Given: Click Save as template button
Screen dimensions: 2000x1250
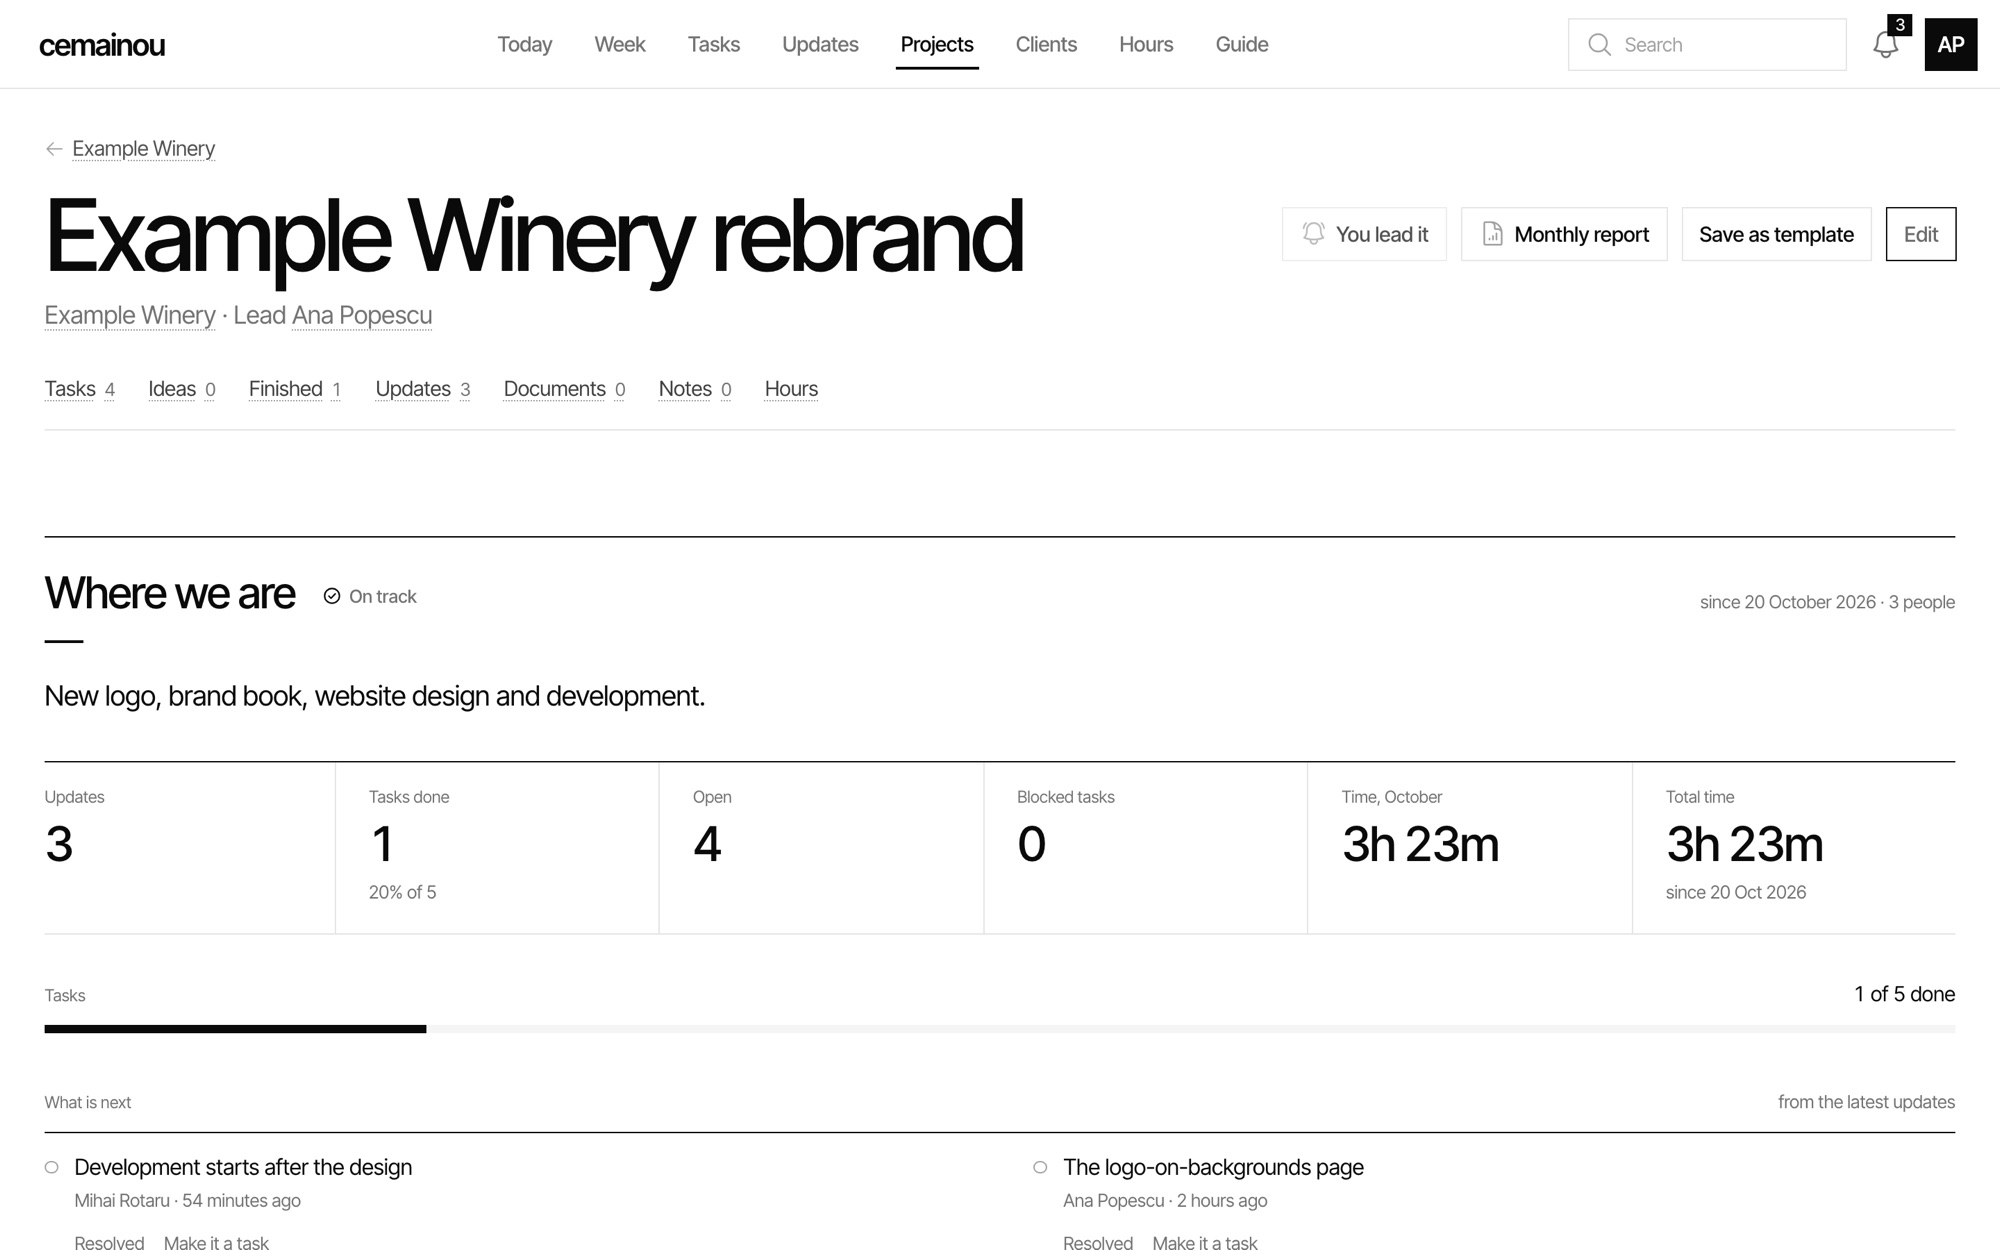Looking at the screenshot, I should coord(1776,234).
